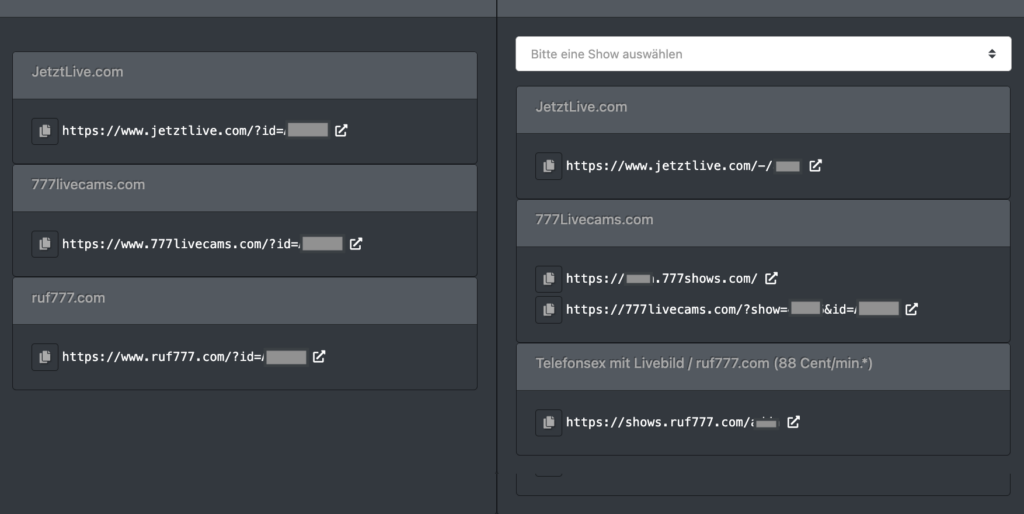Copy the www.777livecams.com/?id= URL
Screen dimensions: 1024x514
44,243
